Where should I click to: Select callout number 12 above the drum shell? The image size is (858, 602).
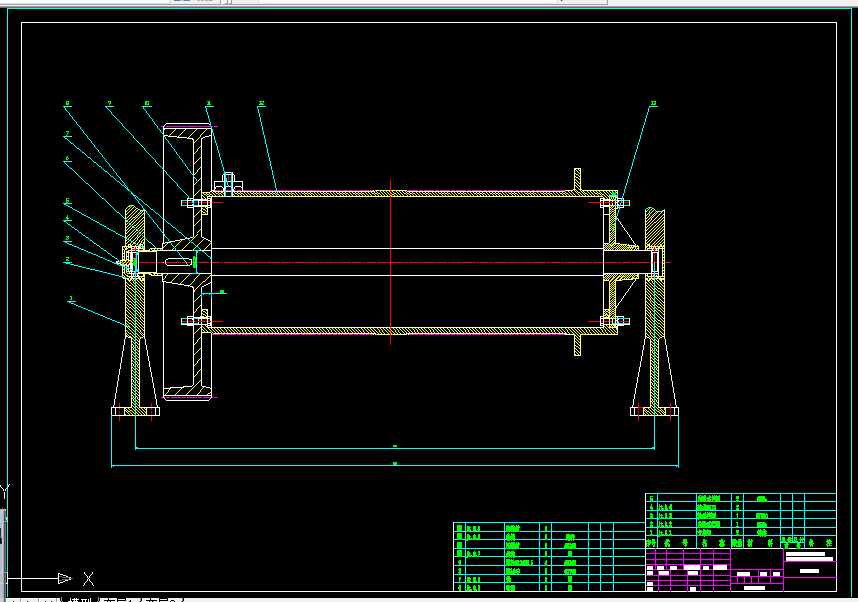point(262,103)
